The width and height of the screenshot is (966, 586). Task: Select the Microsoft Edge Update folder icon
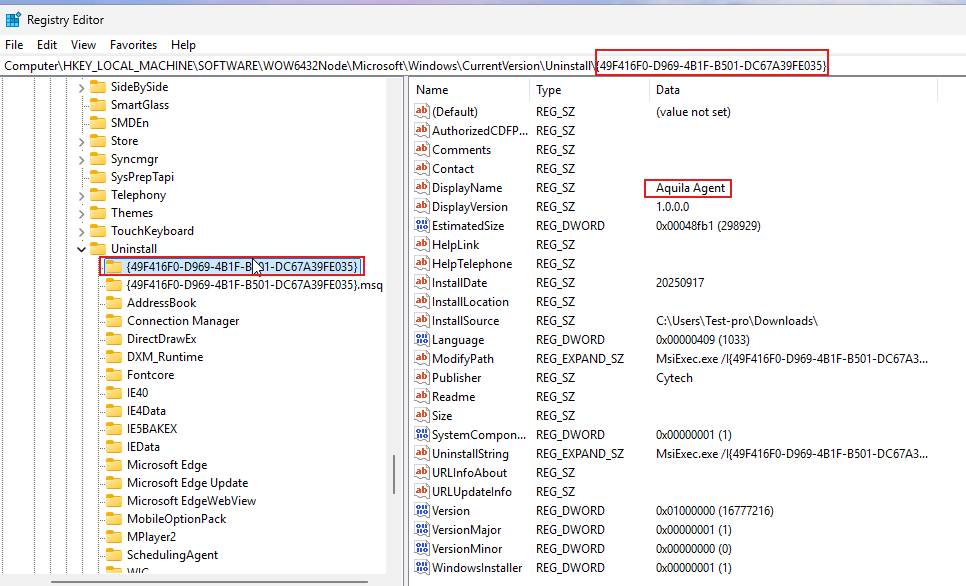point(114,482)
